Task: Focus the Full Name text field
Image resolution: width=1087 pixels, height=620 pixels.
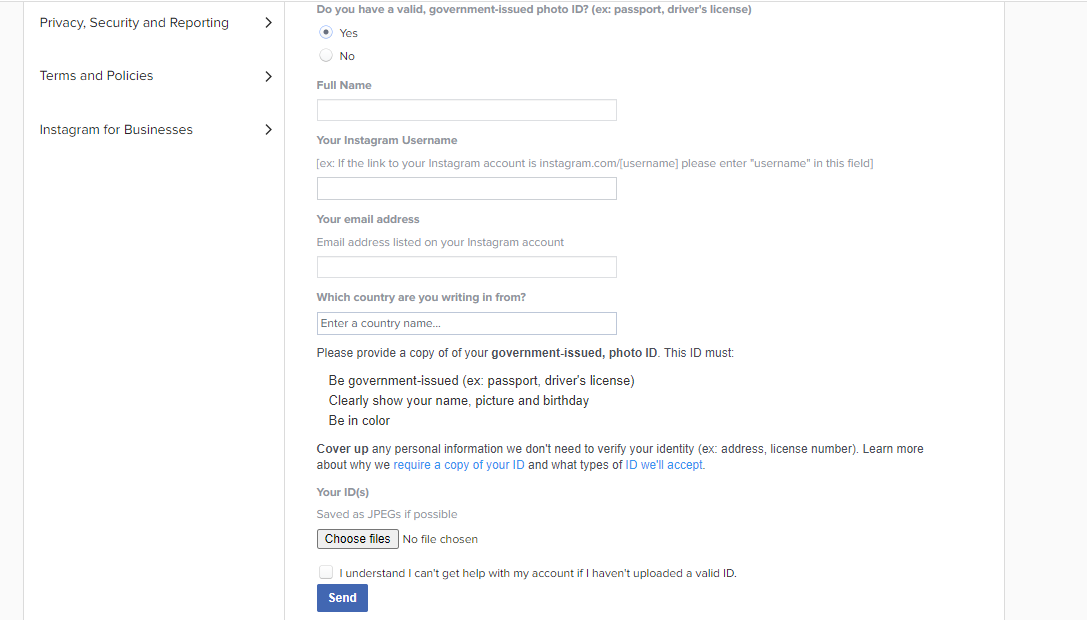Action: [467, 110]
